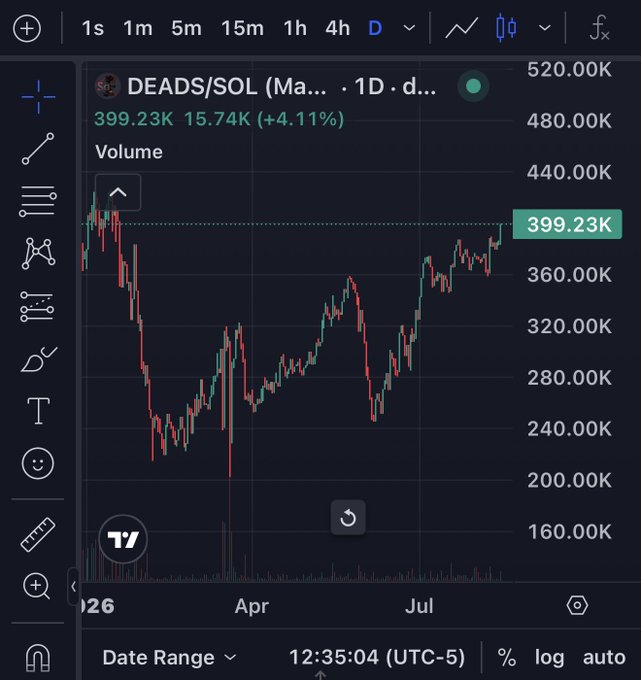Collapse the indicator legend with the chevron
This screenshot has height=680, width=641.
tap(118, 193)
